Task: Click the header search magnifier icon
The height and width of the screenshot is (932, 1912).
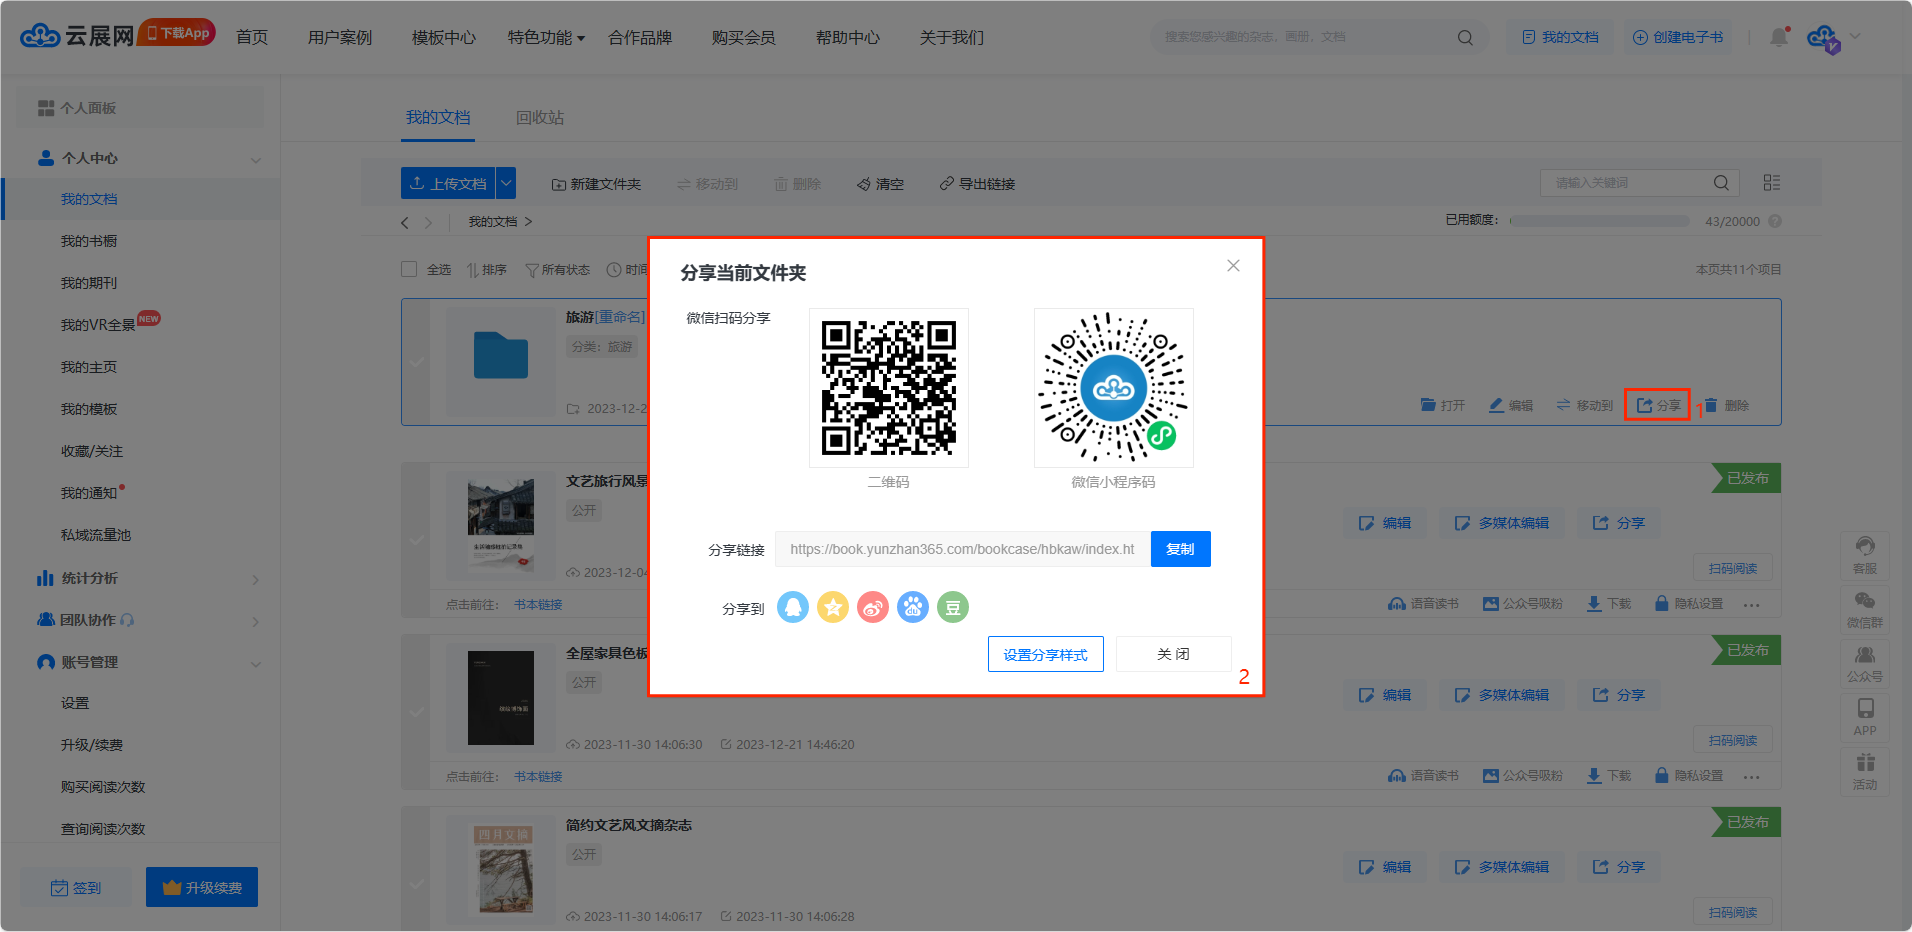Action: coord(1465,38)
